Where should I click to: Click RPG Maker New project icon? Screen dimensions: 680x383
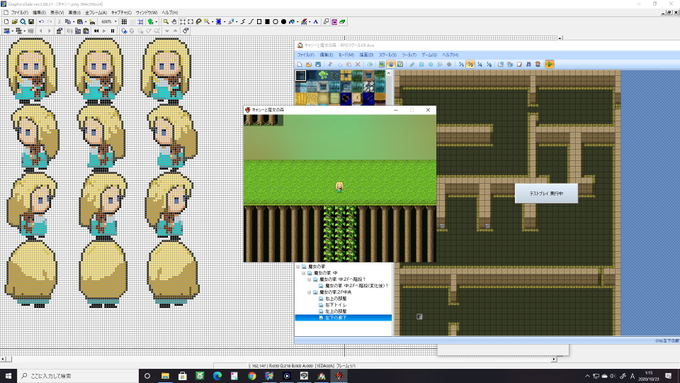(x=300, y=64)
